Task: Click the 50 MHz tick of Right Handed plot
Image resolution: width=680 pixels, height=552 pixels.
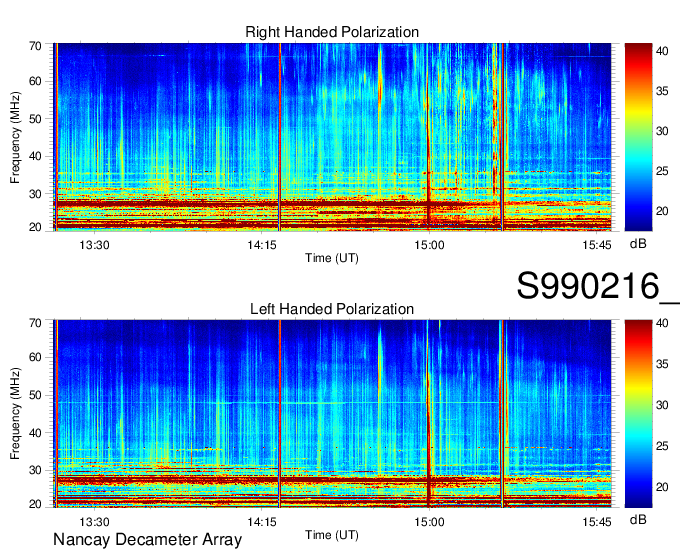Action: pos(35,119)
